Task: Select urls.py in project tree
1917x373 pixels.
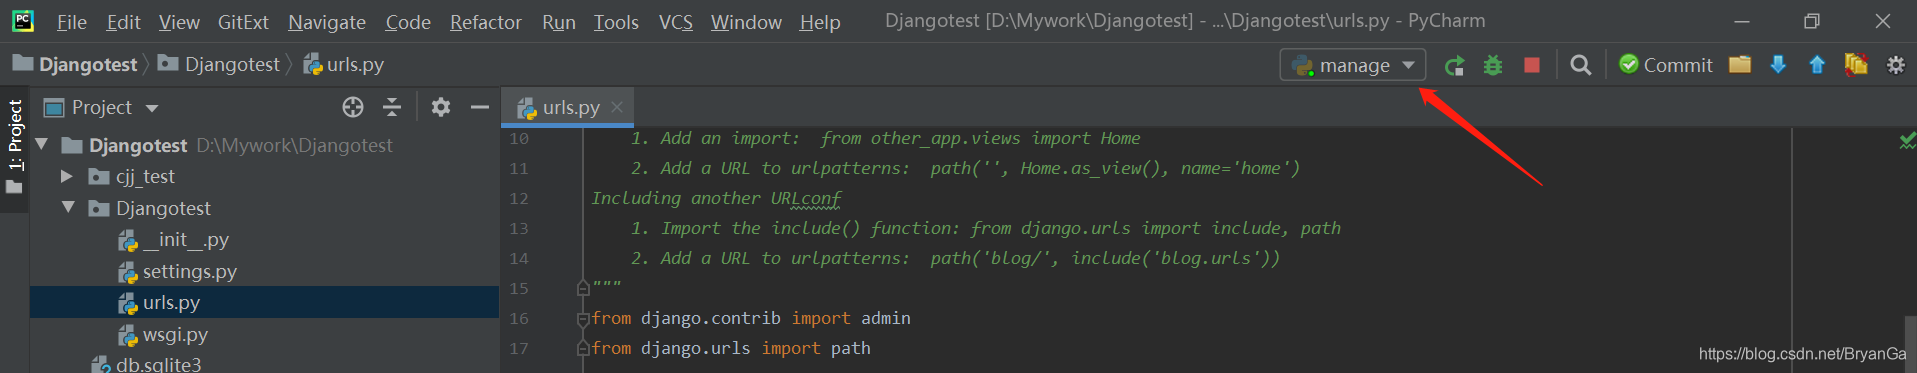Action: (x=264, y=302)
